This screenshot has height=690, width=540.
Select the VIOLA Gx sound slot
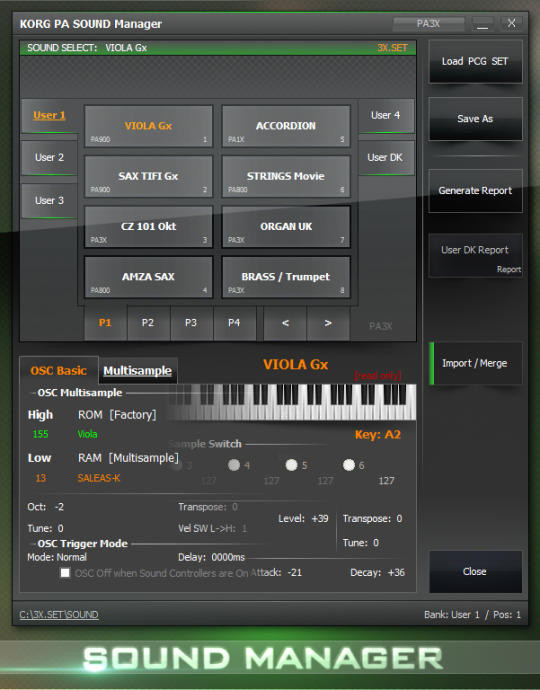(x=148, y=126)
